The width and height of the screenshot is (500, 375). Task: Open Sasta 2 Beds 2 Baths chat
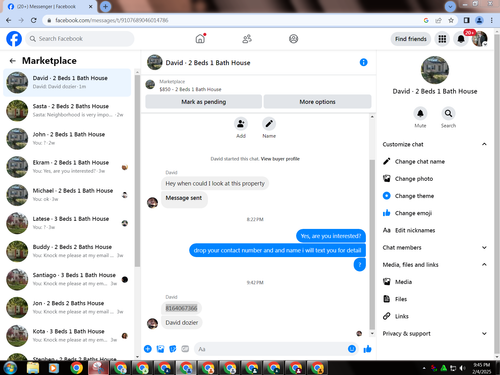[x=67, y=110]
